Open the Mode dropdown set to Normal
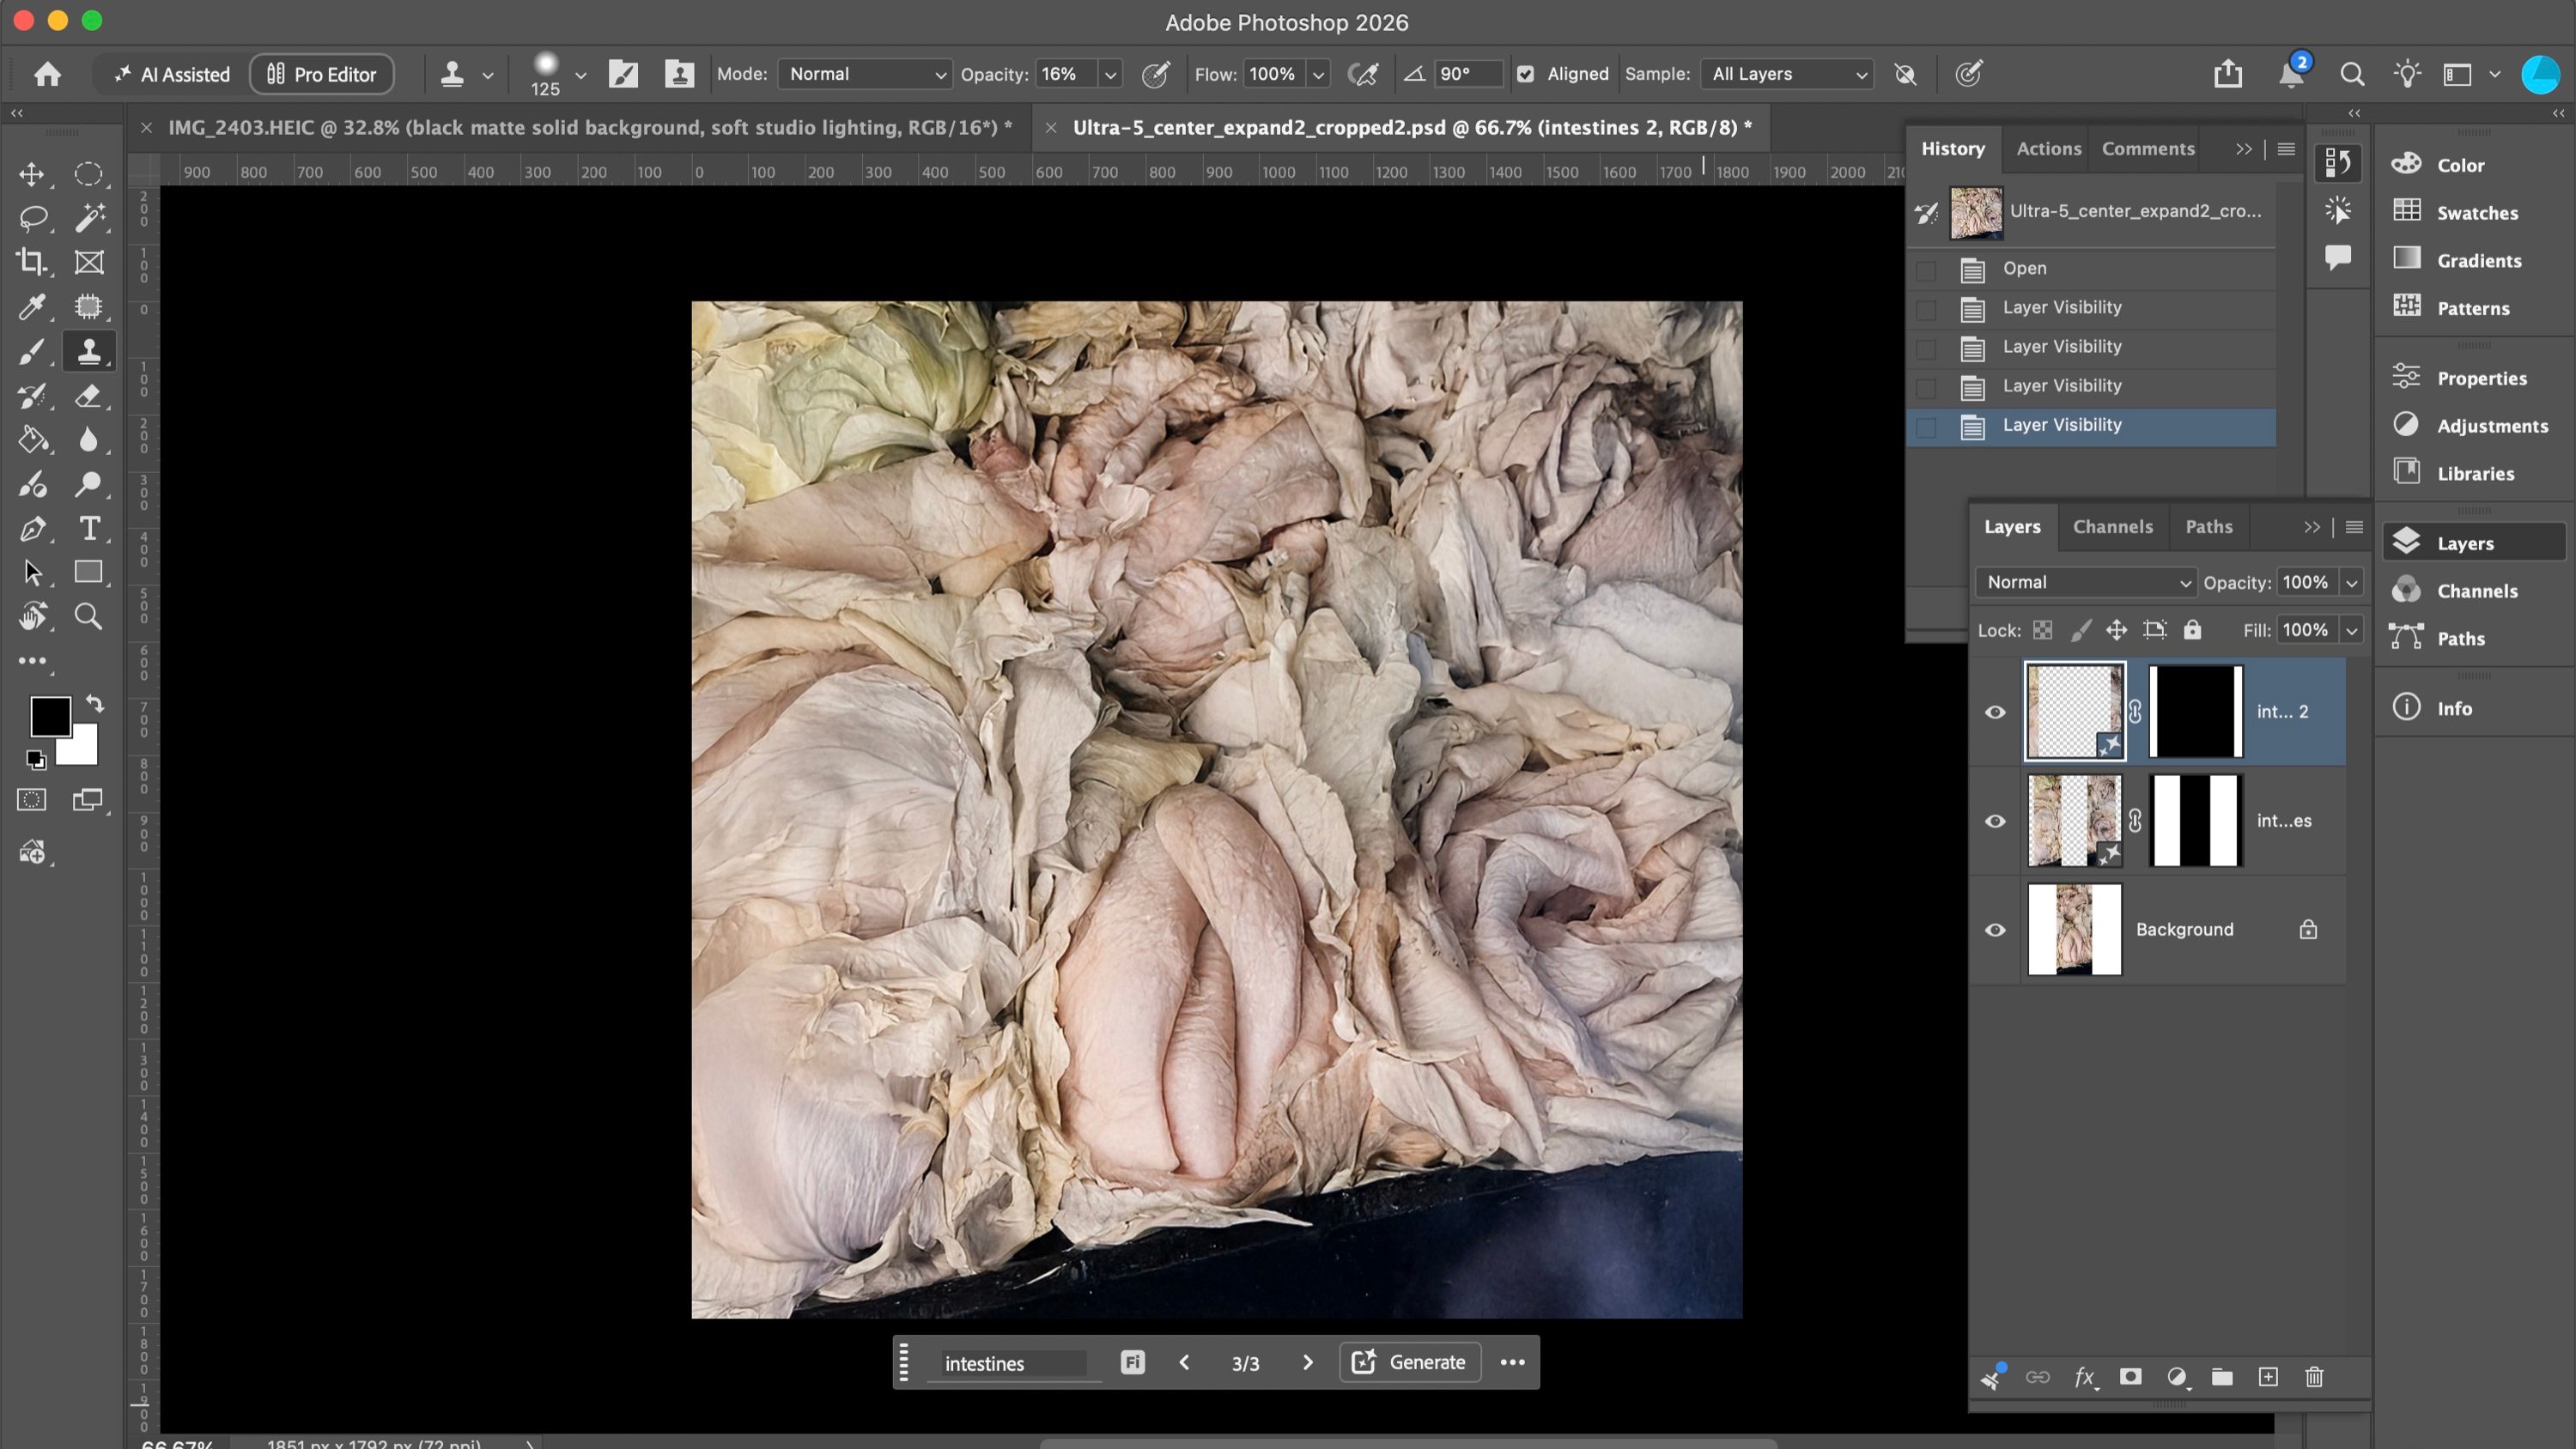Screen dimensions: 2576x1449 865,74
